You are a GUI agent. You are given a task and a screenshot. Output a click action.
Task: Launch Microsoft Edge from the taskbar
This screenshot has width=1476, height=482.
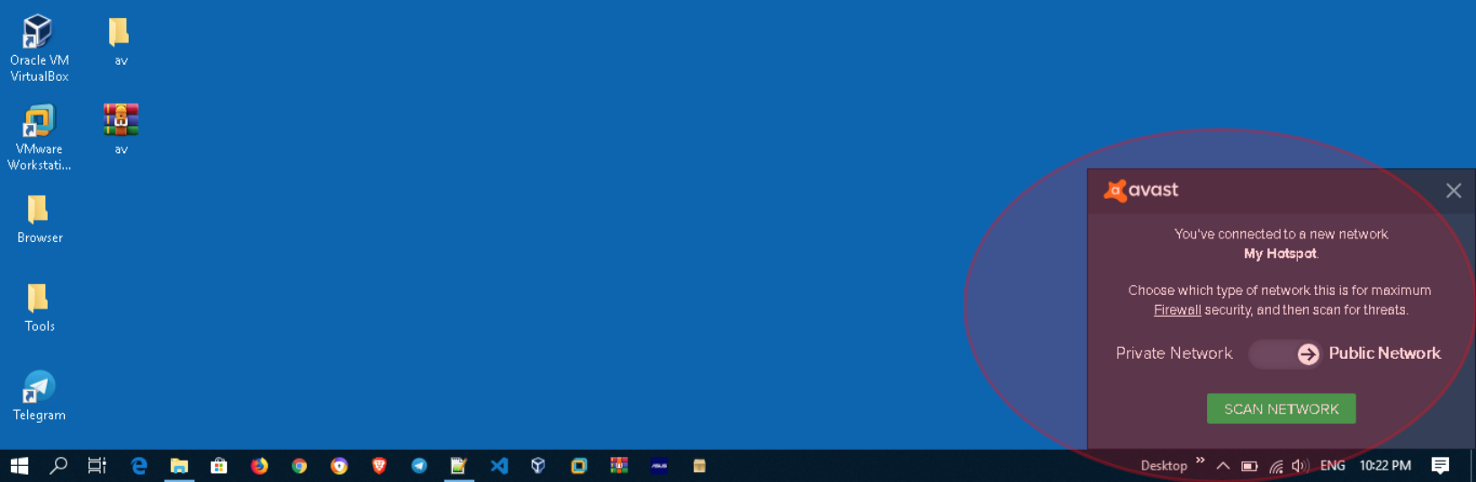pos(139,466)
